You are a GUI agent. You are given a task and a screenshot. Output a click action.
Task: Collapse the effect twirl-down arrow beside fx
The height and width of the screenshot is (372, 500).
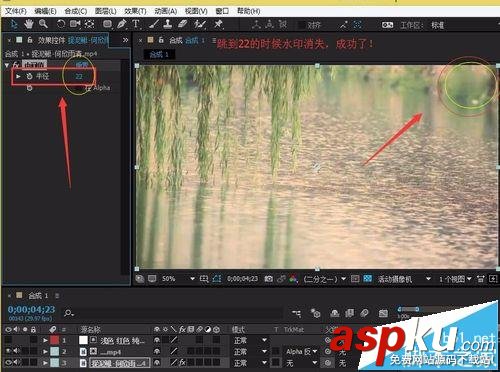point(7,65)
